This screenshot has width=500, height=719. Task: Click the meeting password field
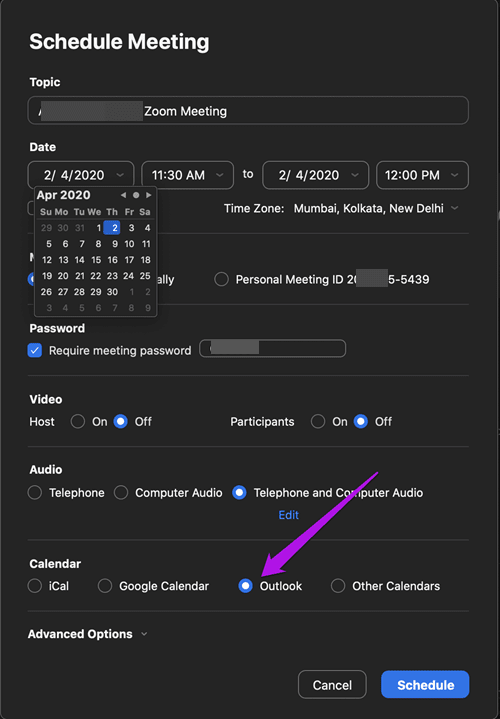(272, 348)
